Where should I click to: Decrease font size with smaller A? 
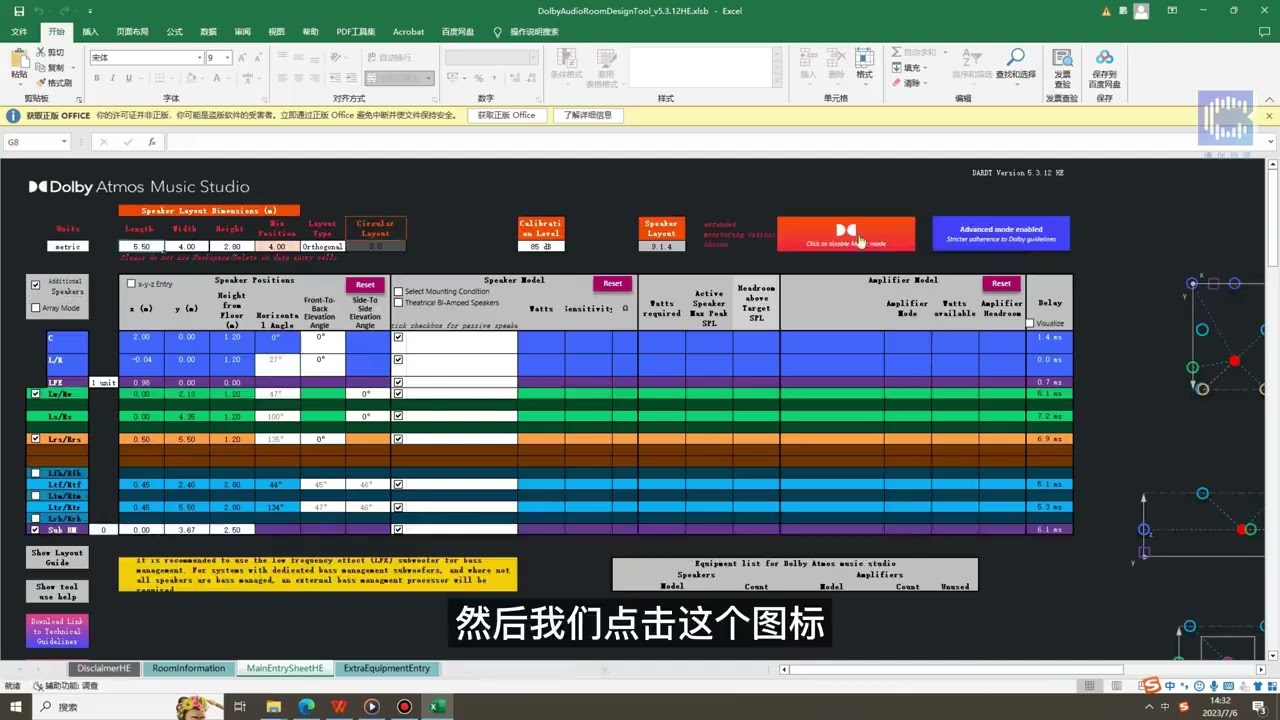pos(257,58)
